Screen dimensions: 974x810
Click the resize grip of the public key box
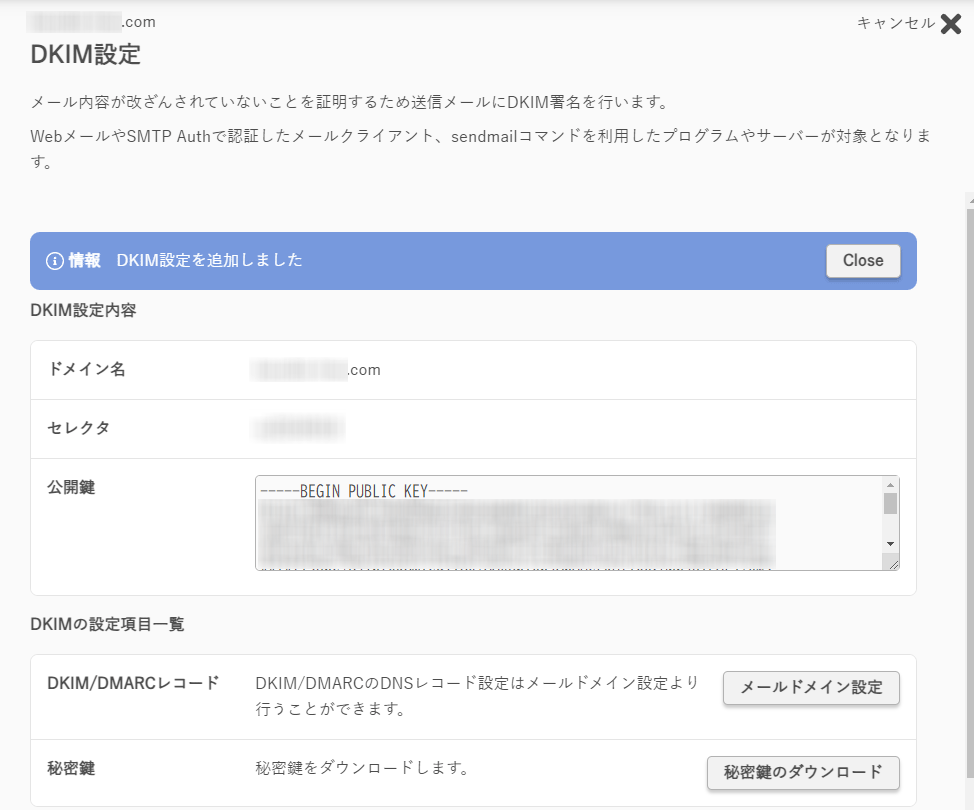891,563
